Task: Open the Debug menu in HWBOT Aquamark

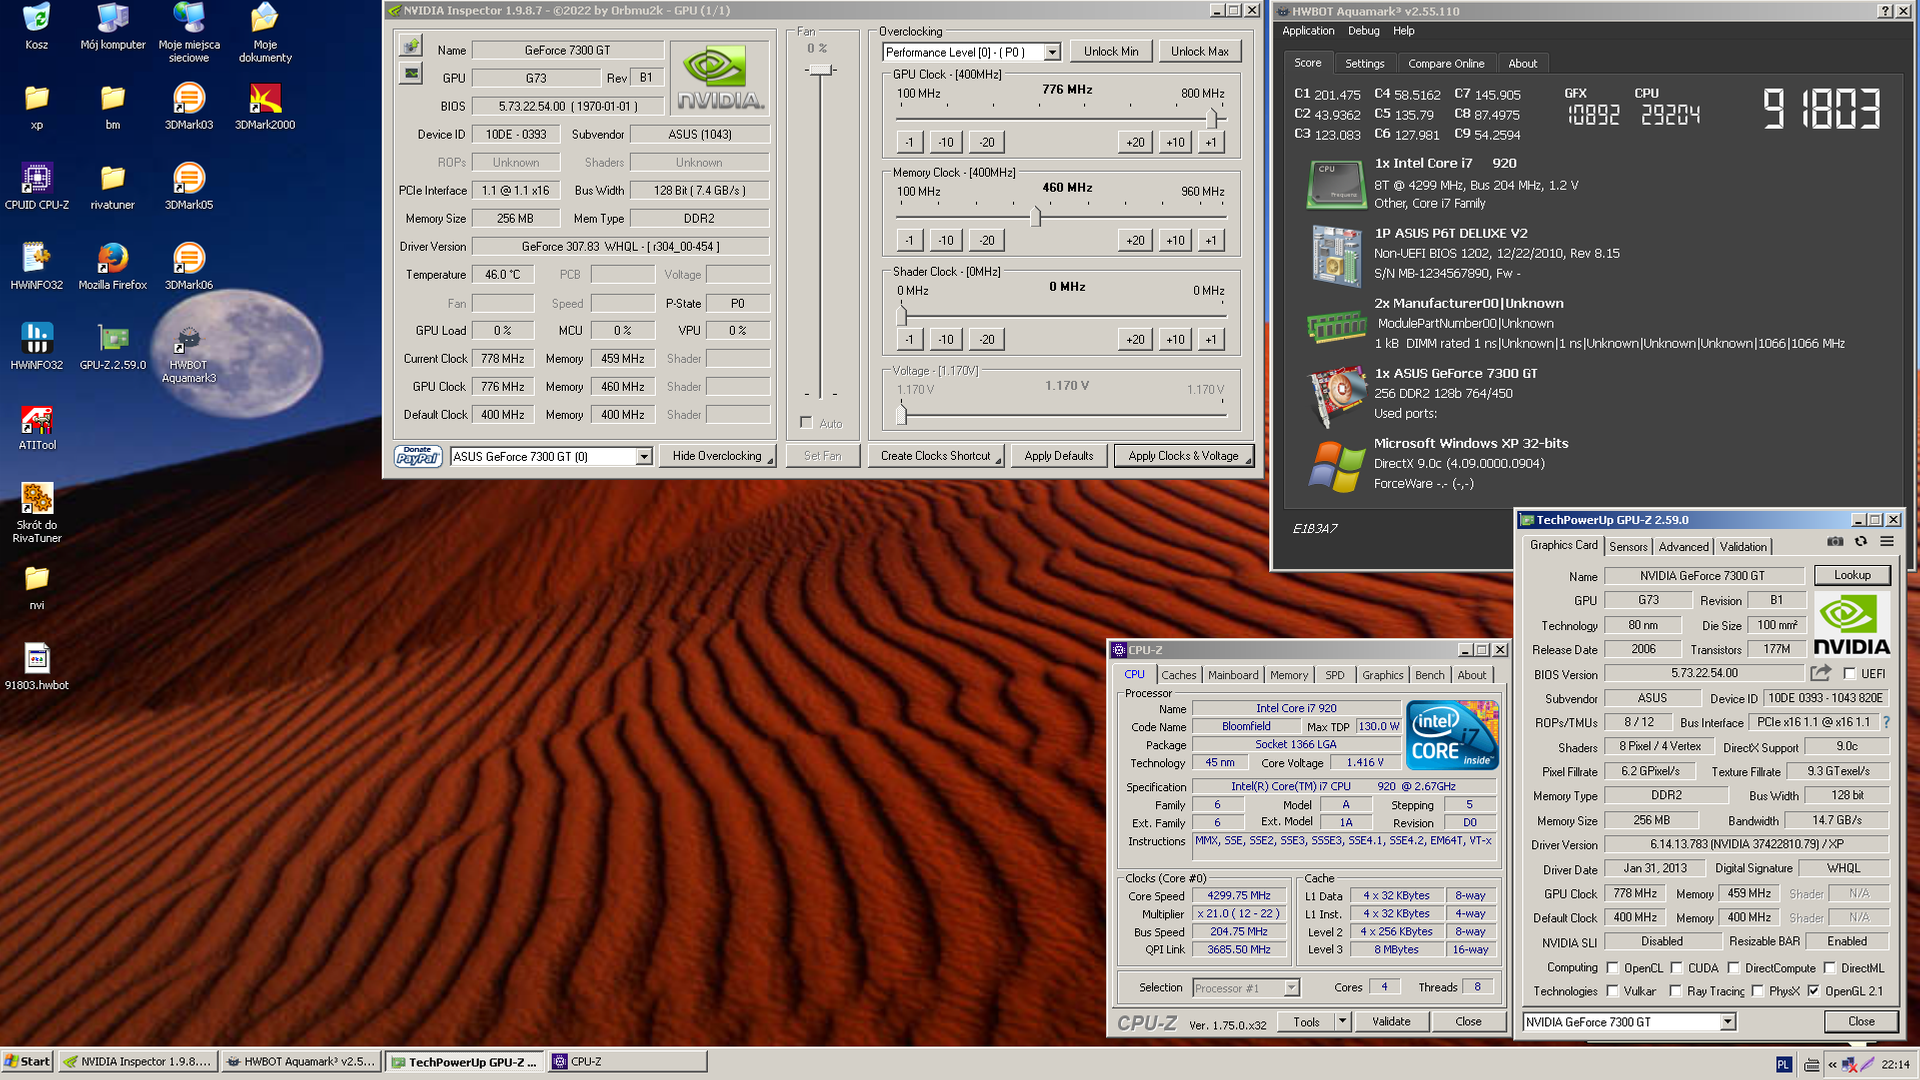Action: coord(1363,31)
